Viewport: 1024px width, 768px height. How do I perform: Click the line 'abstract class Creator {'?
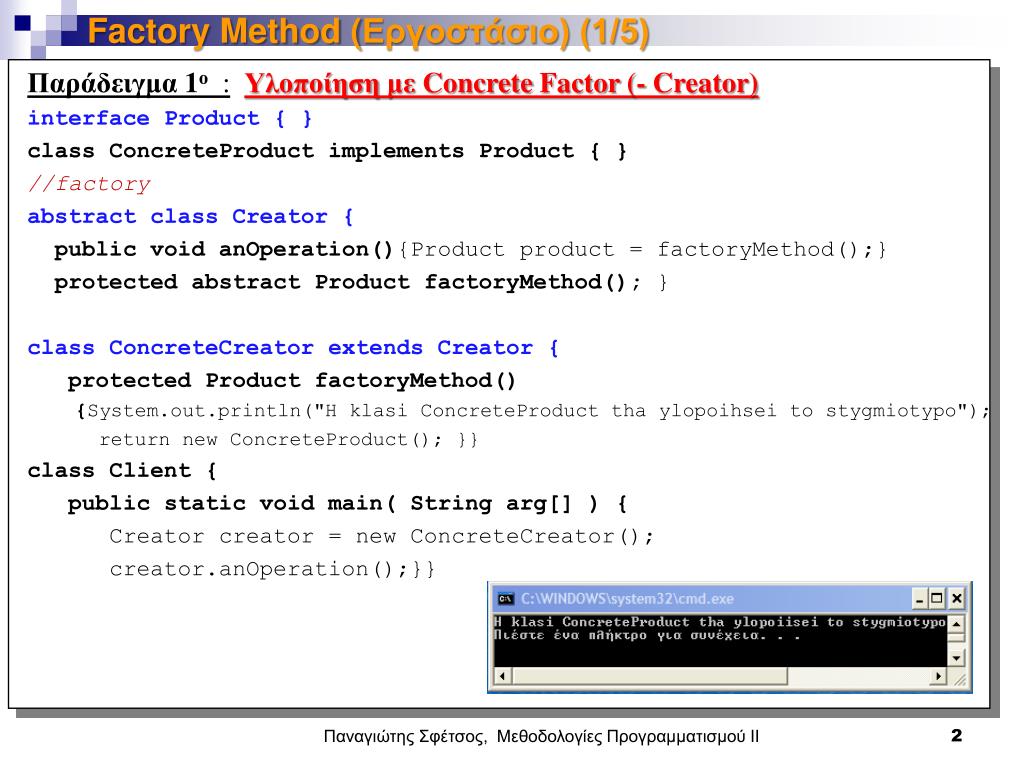point(190,217)
